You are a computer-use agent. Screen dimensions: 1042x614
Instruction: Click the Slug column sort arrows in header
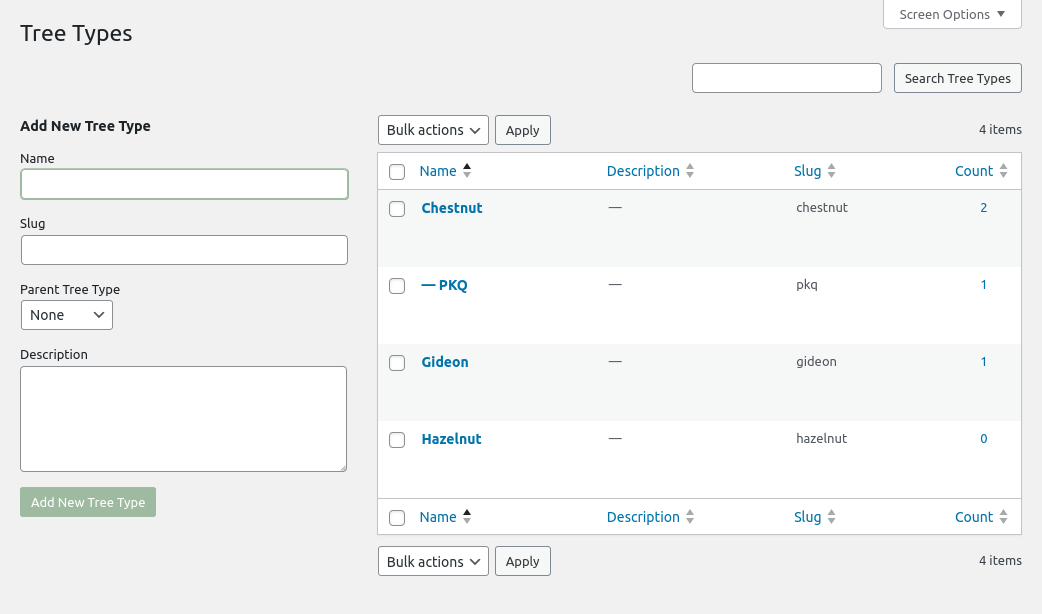[x=831, y=172]
